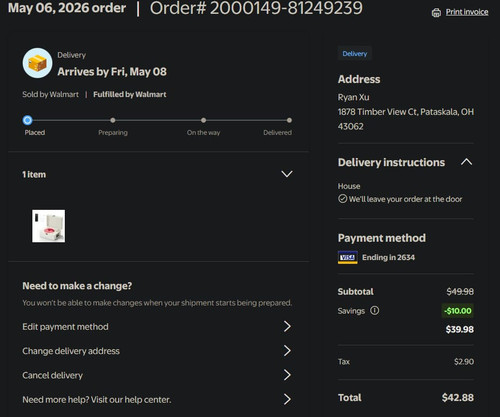Open Edit payment method arrow

tap(287, 326)
